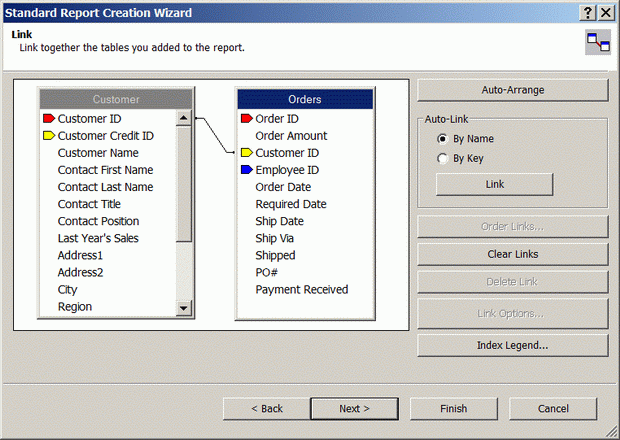
Task: Click the yellow index arrow beside Customer Credit ID
Action: (48, 136)
